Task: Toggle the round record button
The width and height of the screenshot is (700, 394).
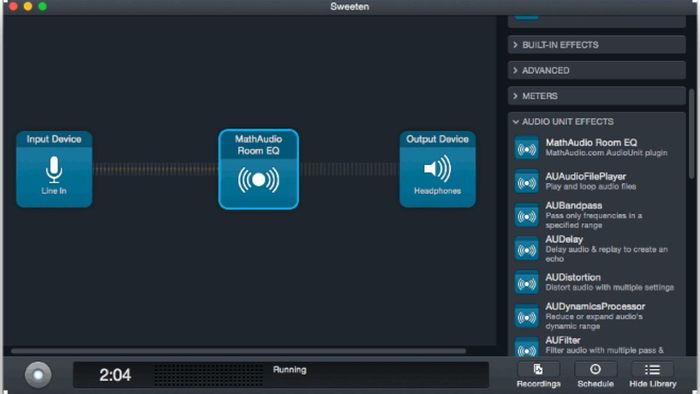Action: click(x=38, y=375)
